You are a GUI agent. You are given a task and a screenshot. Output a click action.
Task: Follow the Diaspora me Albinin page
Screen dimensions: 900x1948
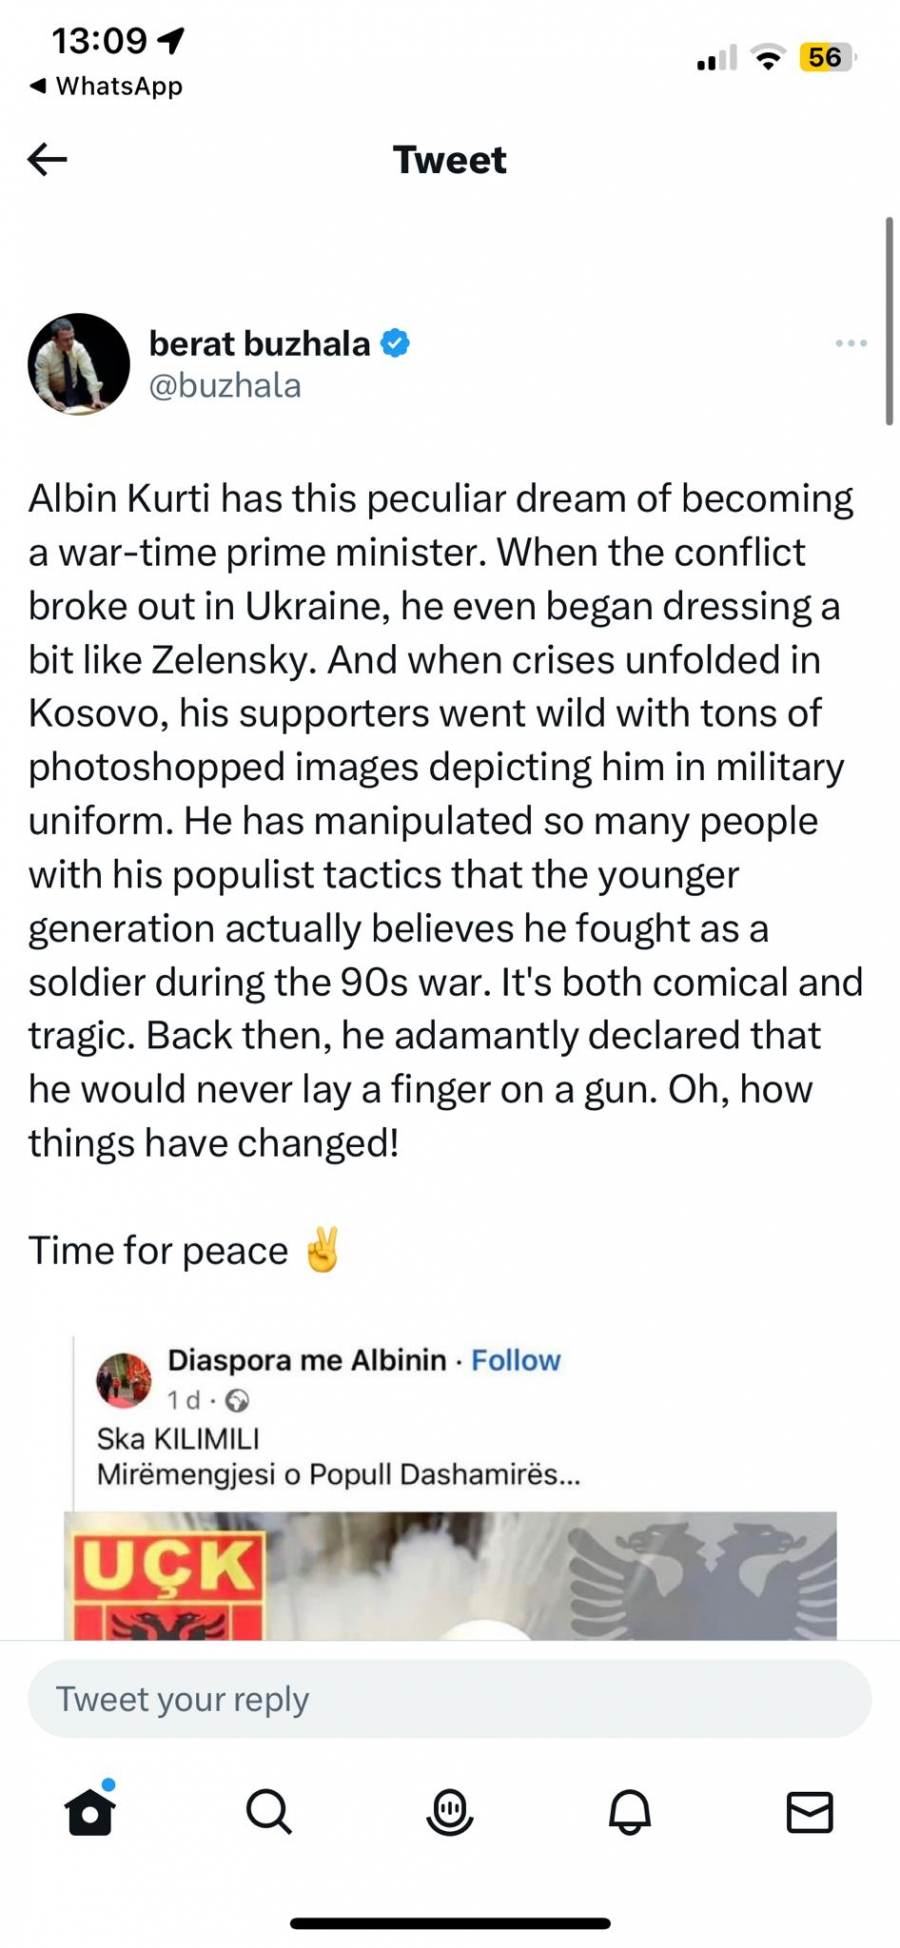tap(516, 1360)
